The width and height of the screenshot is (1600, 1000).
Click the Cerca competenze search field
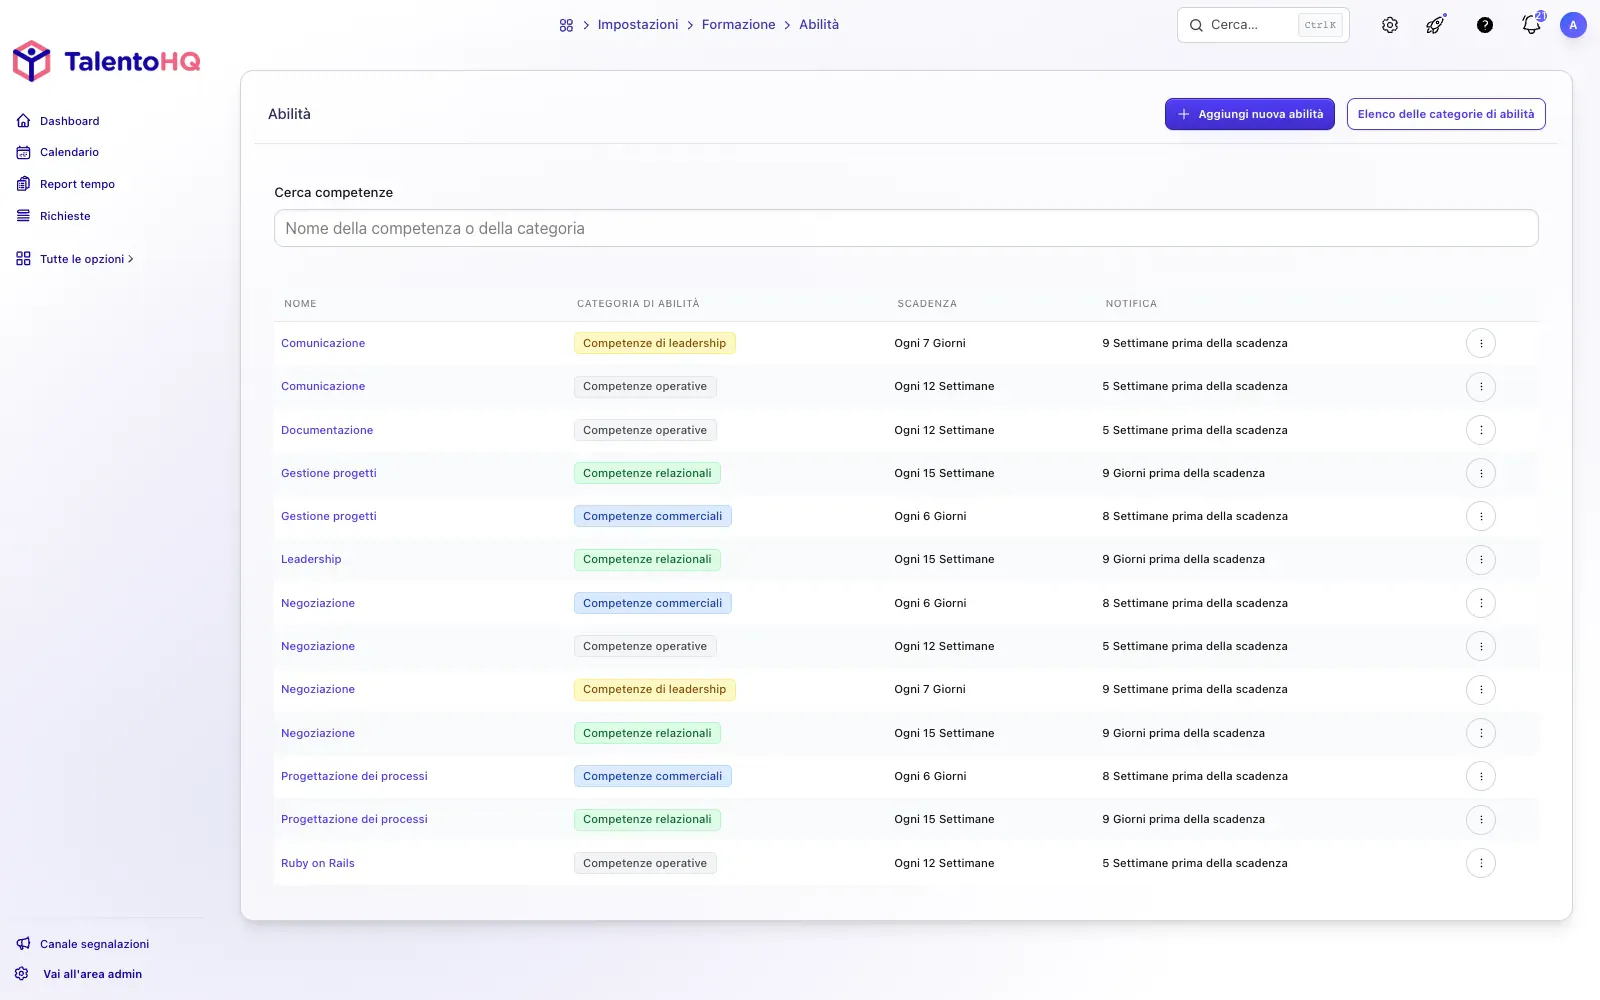coord(906,228)
